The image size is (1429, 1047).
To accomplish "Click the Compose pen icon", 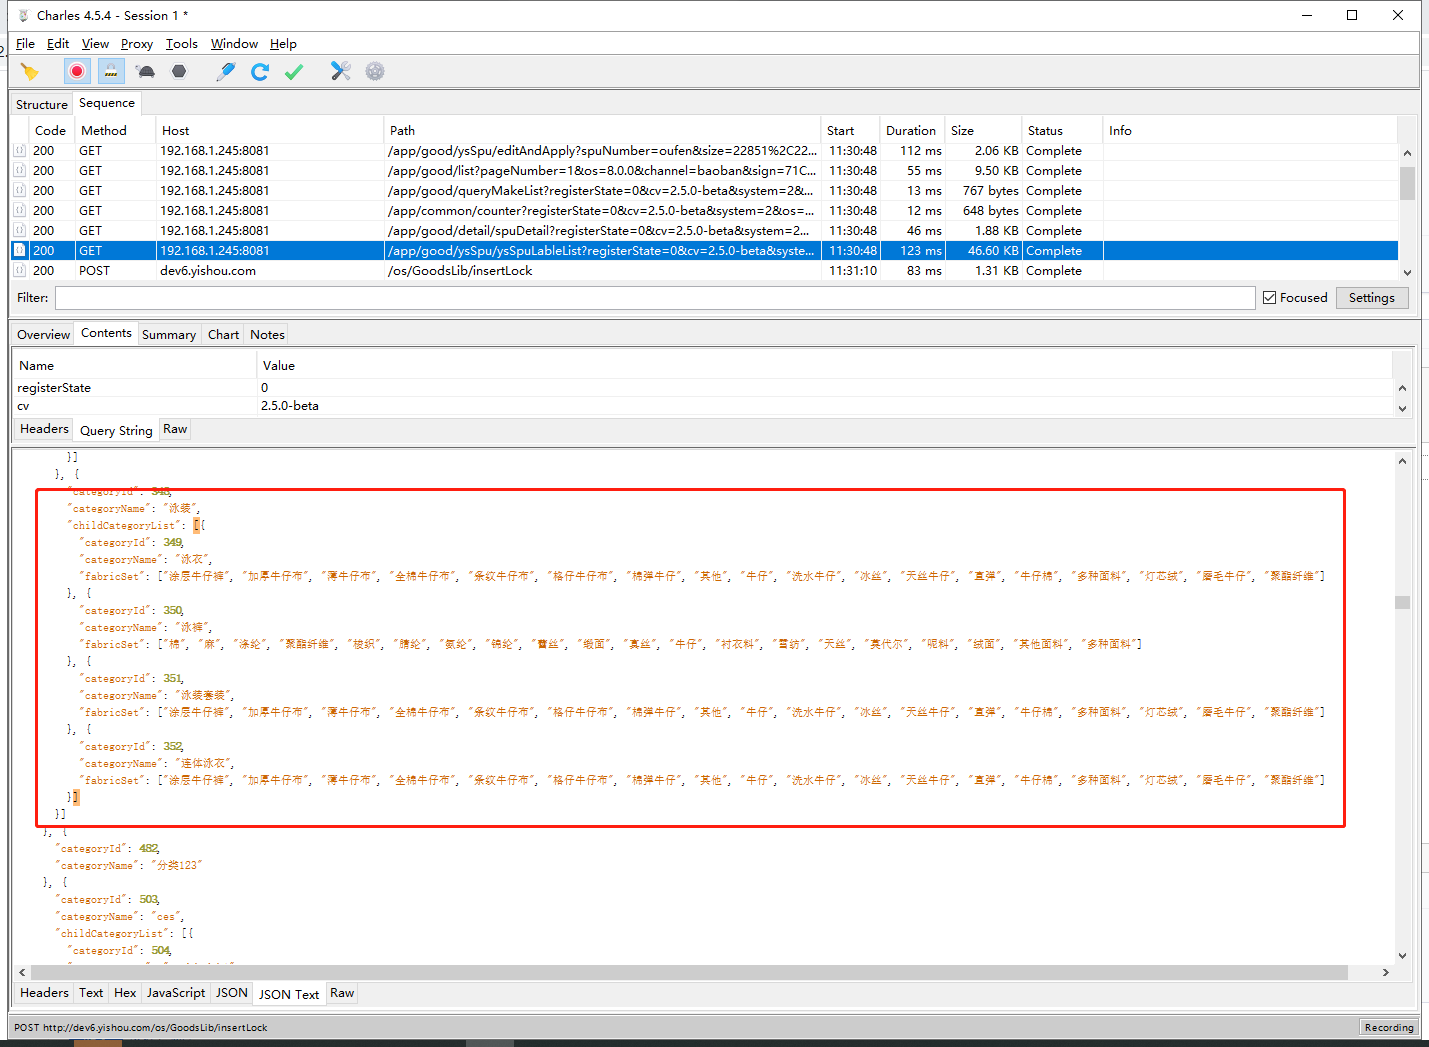I will (226, 71).
